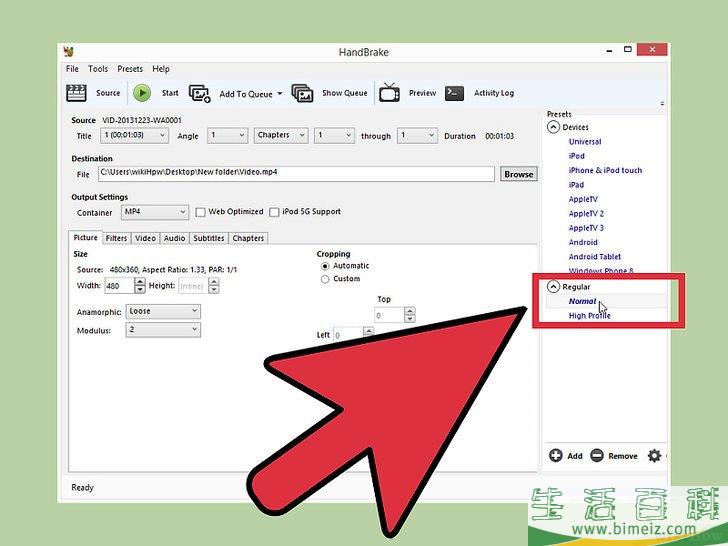Switch to the Audio tab
Screen dimensions: 728x546
pyautogui.click(x=175, y=238)
